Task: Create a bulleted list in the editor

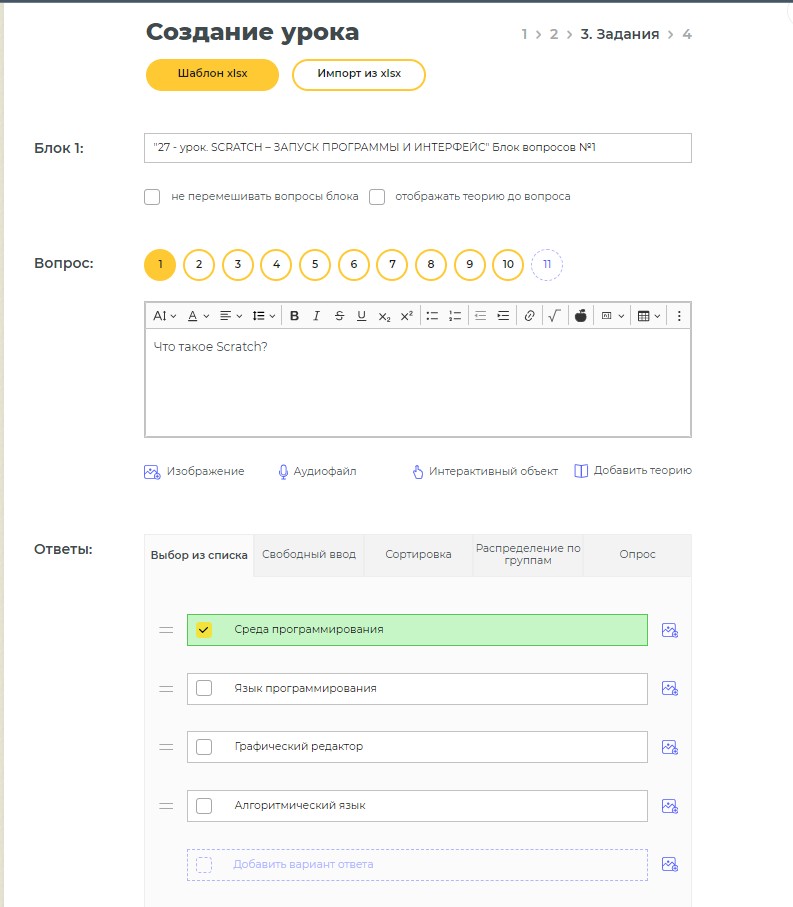Action: click(432, 316)
